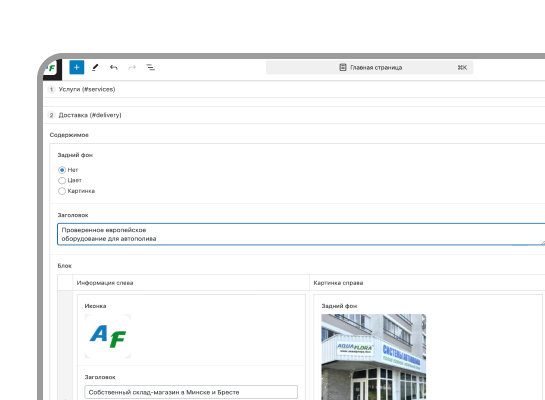Click the AF icon image thumbnail
The image size is (545, 400).
pyautogui.click(x=108, y=336)
